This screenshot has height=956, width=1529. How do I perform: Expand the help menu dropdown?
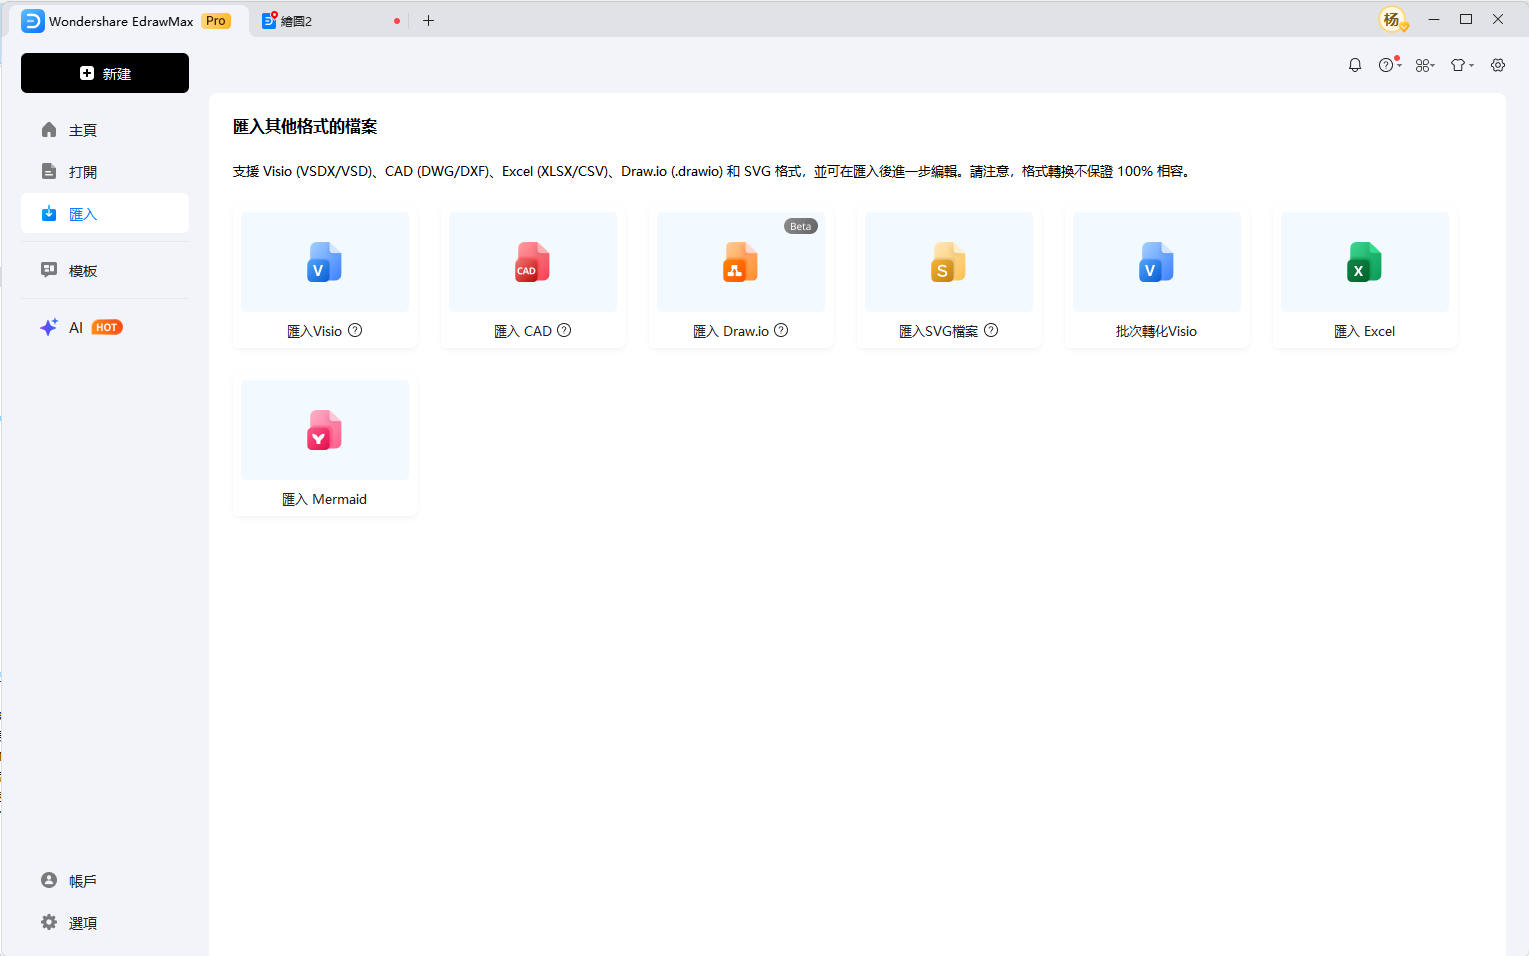coord(1390,65)
